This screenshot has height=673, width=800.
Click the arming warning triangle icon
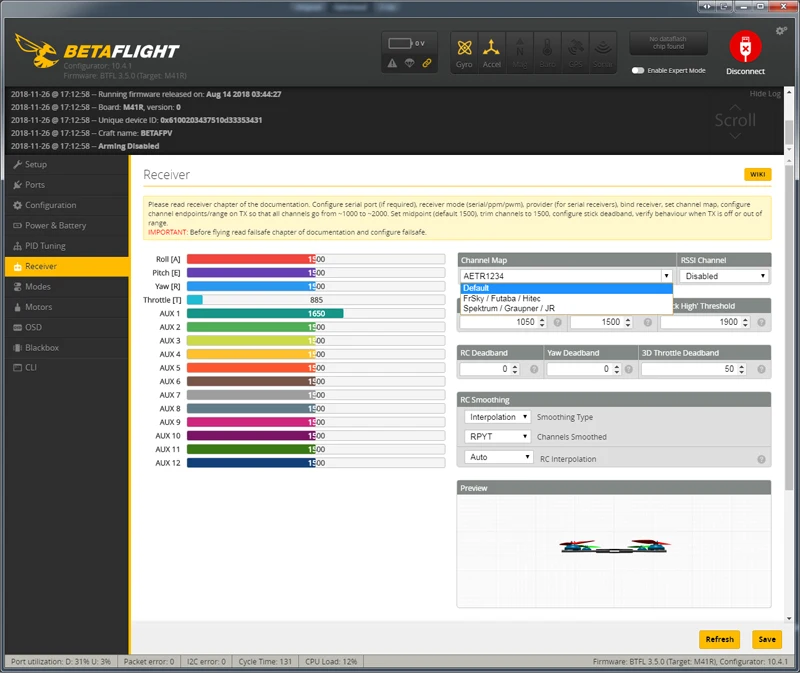[x=392, y=63]
